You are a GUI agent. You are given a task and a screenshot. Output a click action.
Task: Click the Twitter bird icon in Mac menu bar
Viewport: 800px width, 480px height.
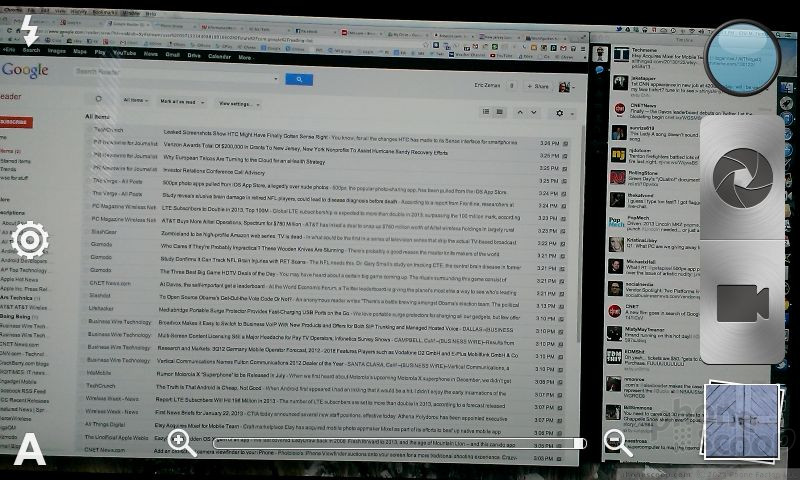(619, 30)
